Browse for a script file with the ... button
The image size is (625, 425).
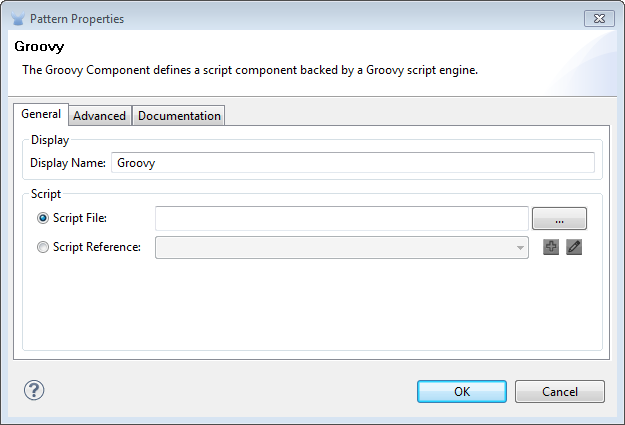coord(559,218)
